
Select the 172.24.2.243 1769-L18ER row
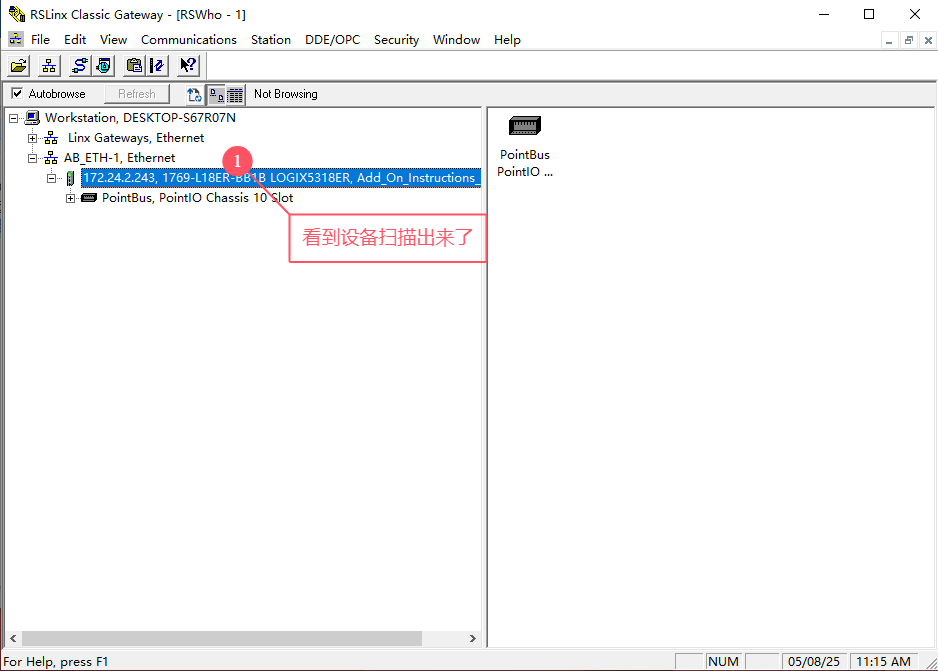pos(281,178)
